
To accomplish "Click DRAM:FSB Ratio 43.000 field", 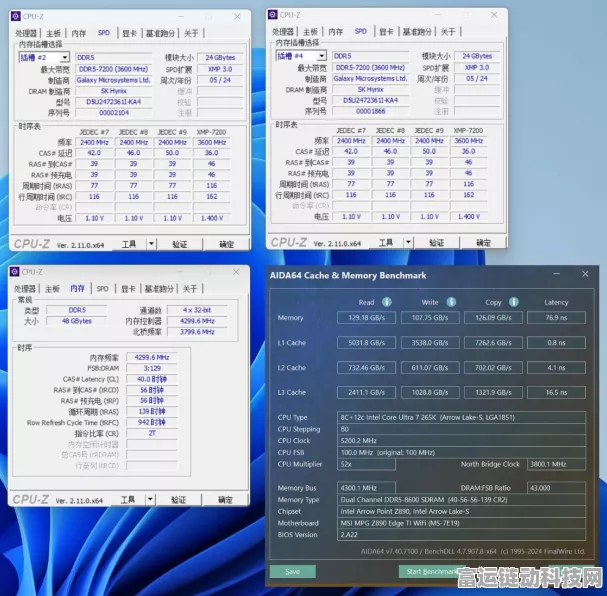I will pos(556,488).
